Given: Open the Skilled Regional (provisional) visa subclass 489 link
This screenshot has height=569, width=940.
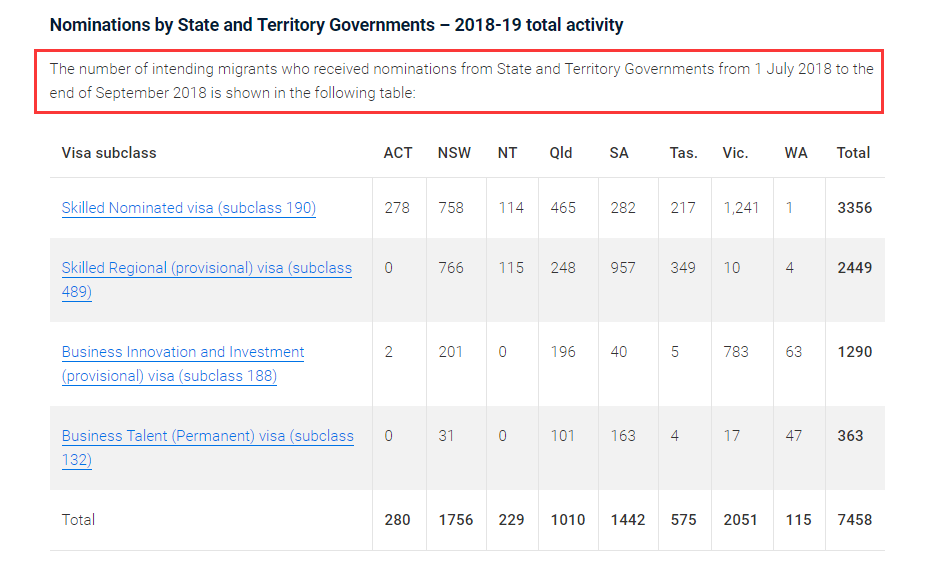Looking at the screenshot, I should click(206, 268).
